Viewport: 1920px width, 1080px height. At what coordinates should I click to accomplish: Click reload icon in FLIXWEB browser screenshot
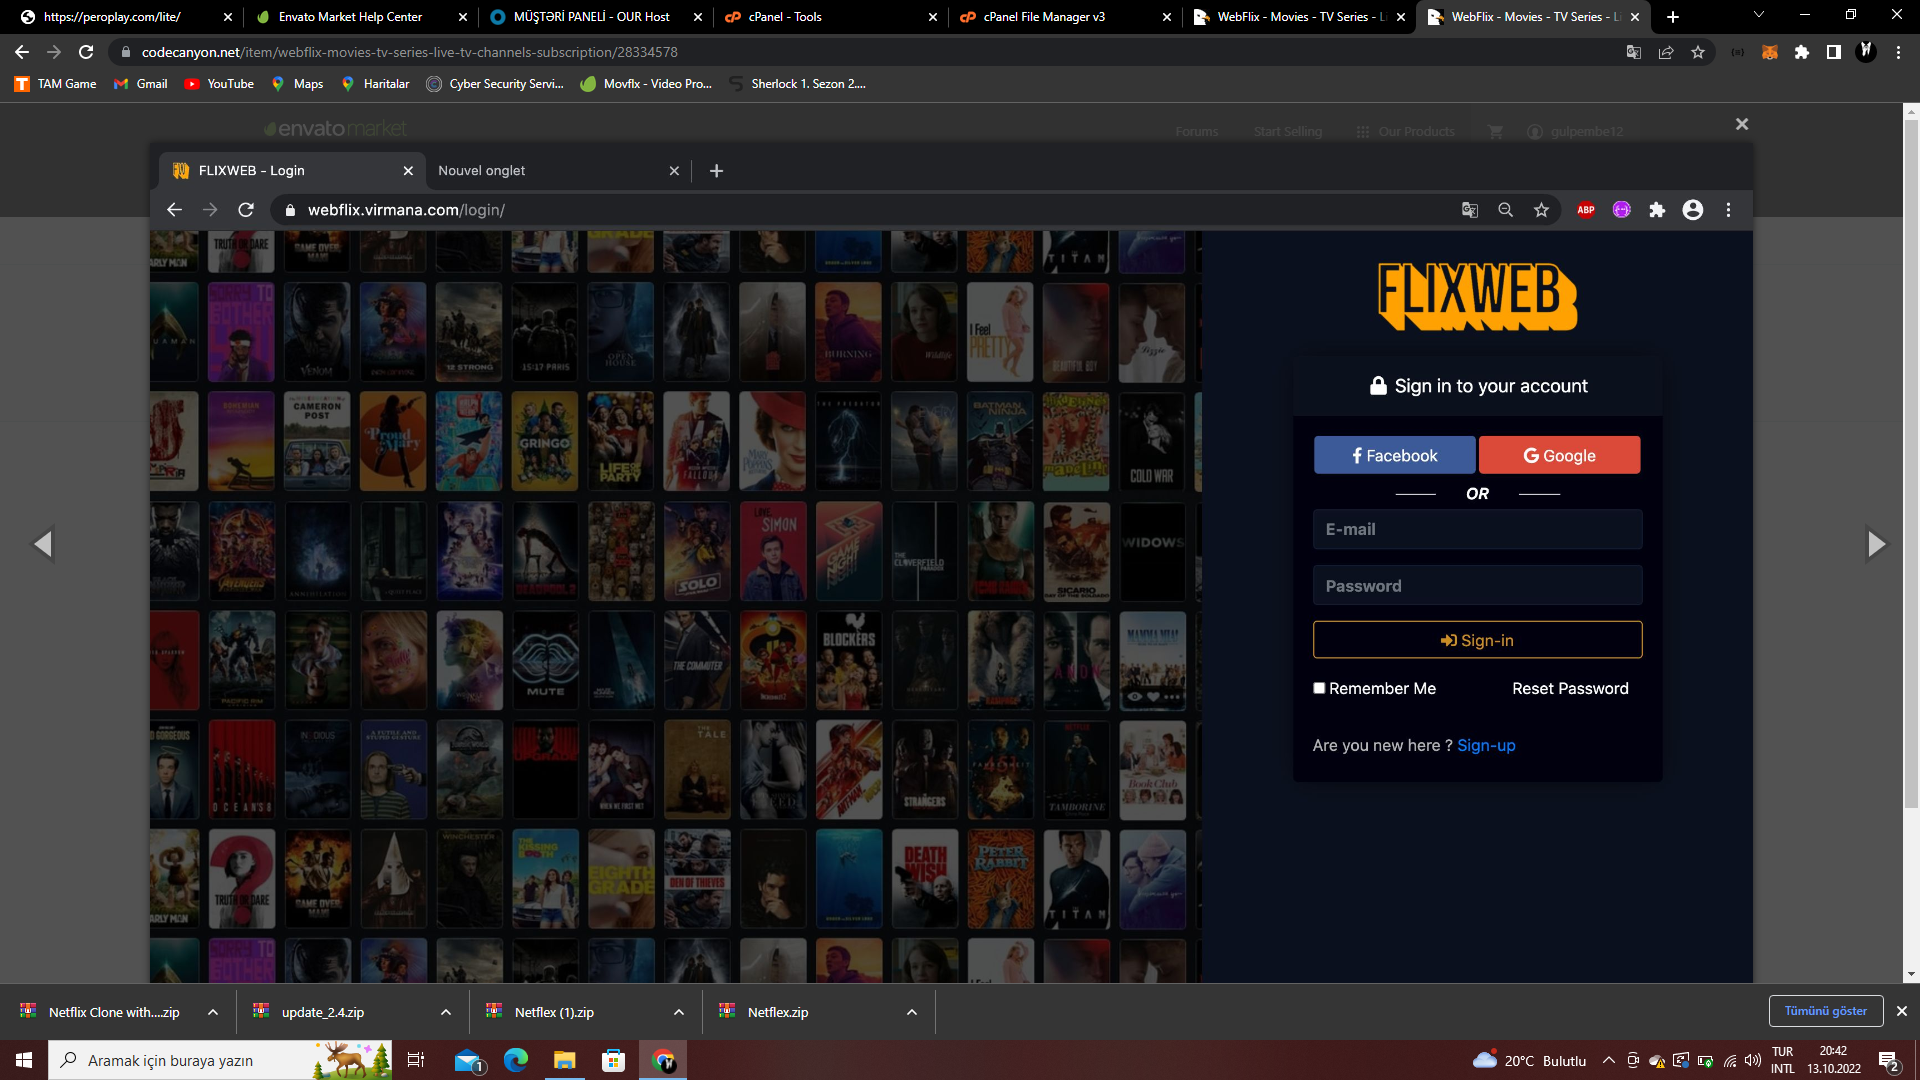tap(246, 210)
